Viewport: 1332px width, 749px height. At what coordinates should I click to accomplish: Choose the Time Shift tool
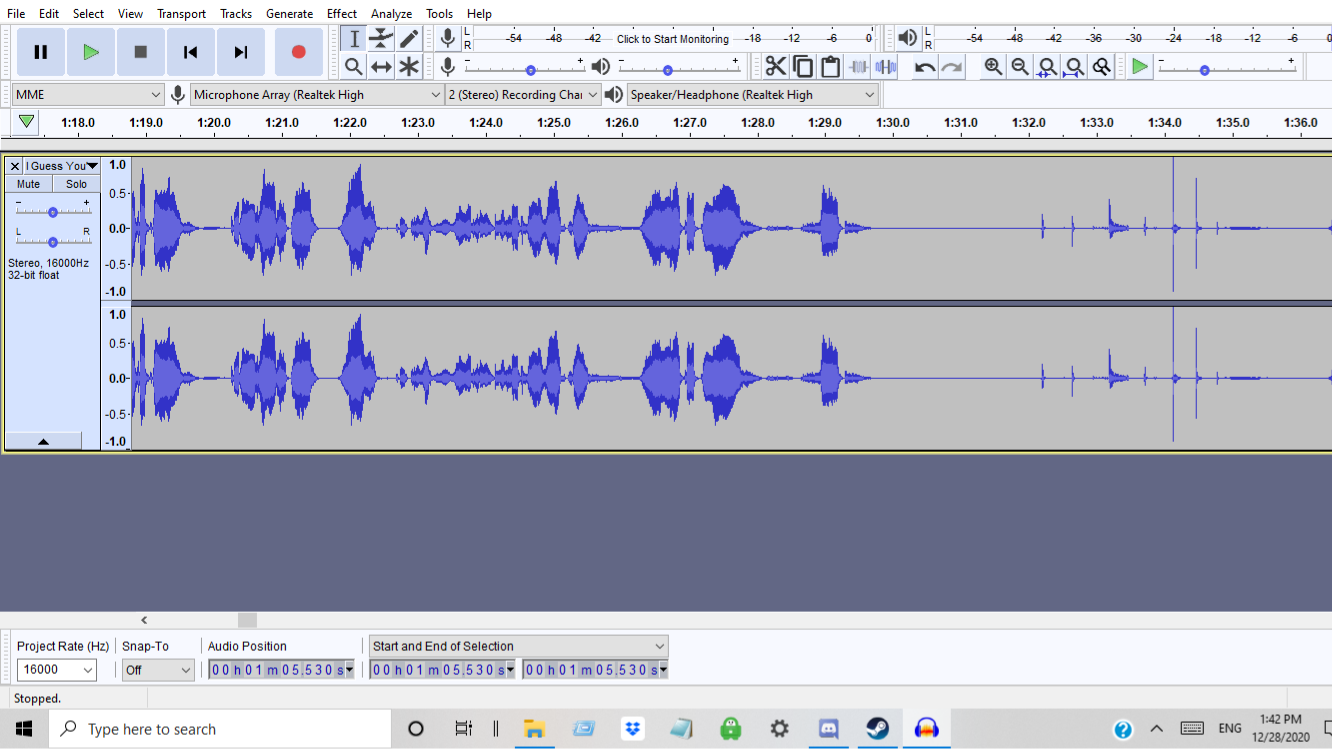[x=381, y=67]
